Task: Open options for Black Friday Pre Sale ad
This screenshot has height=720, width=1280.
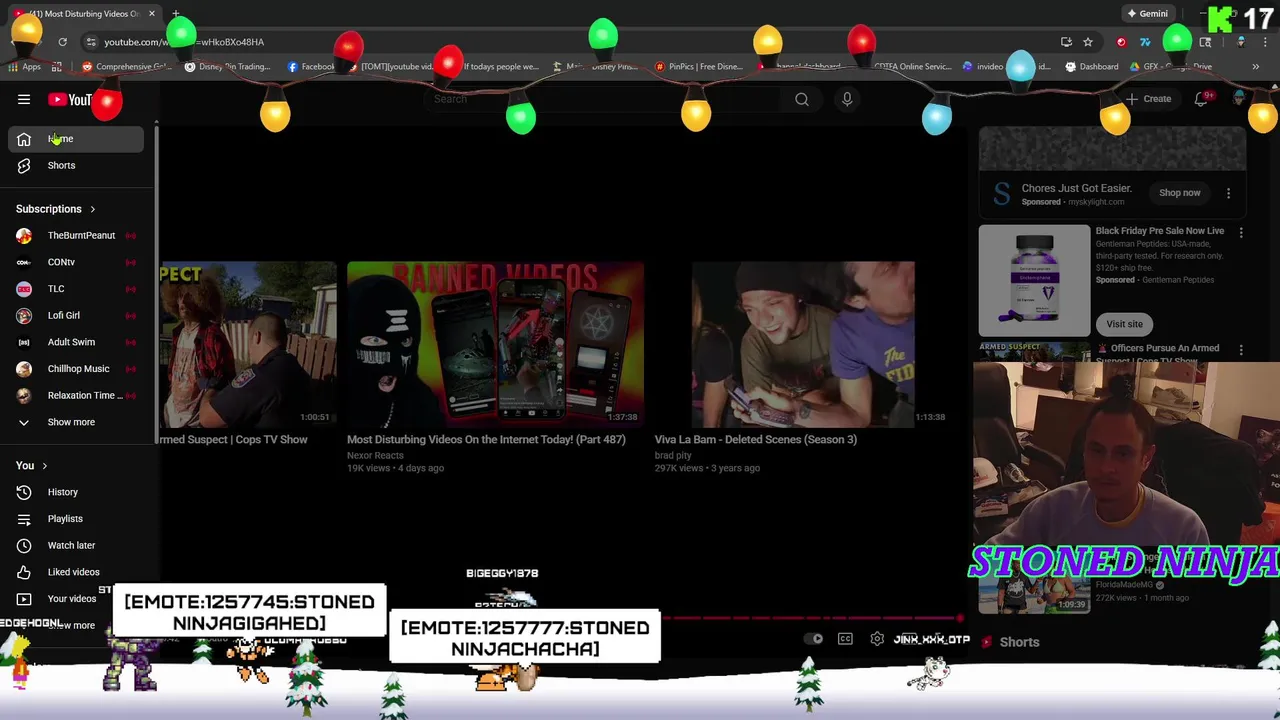Action: click(x=1241, y=232)
